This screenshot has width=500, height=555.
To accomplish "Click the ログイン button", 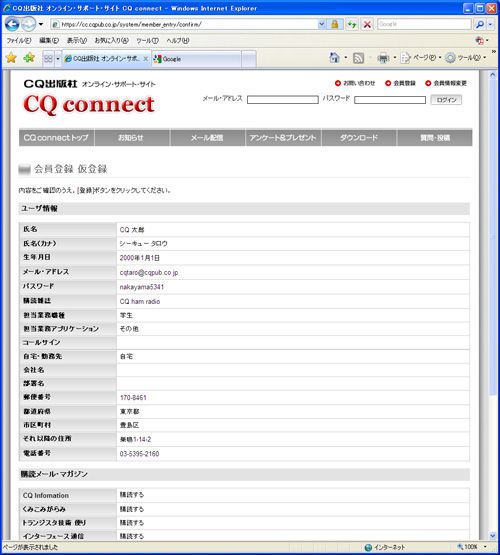I will click(x=446, y=100).
